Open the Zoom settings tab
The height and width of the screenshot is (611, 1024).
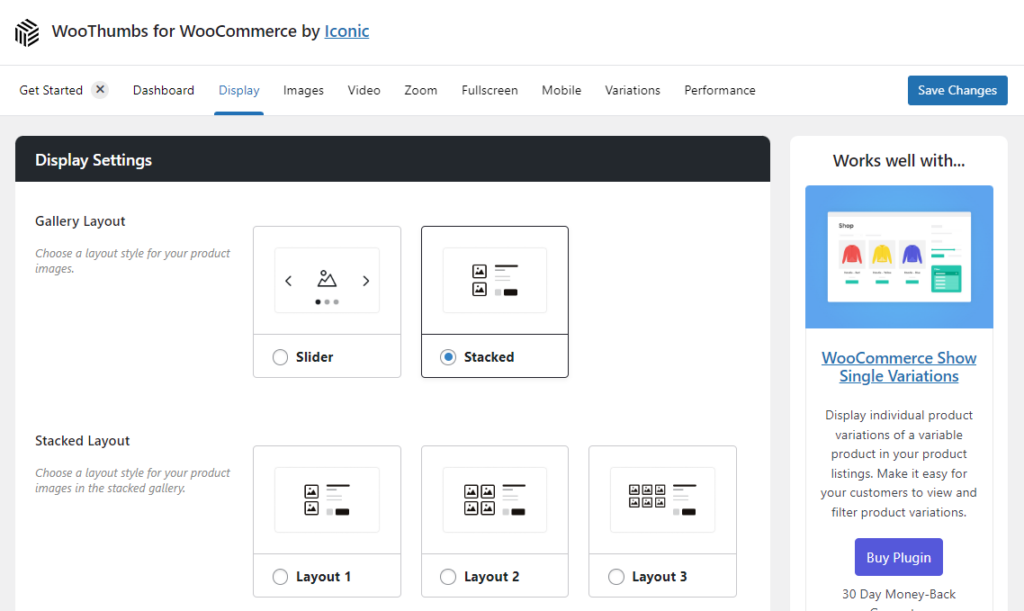[420, 90]
